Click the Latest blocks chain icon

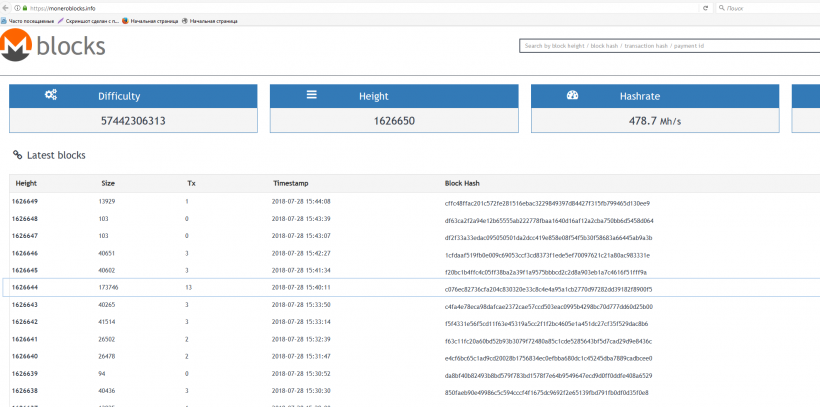pyautogui.click(x=17, y=155)
